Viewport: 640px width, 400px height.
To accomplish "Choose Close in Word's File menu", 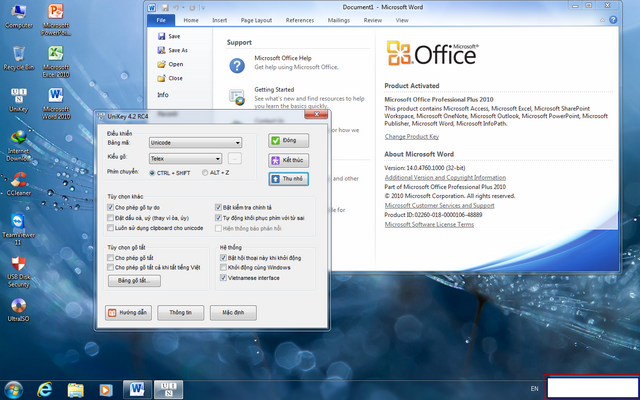I will pos(170,78).
